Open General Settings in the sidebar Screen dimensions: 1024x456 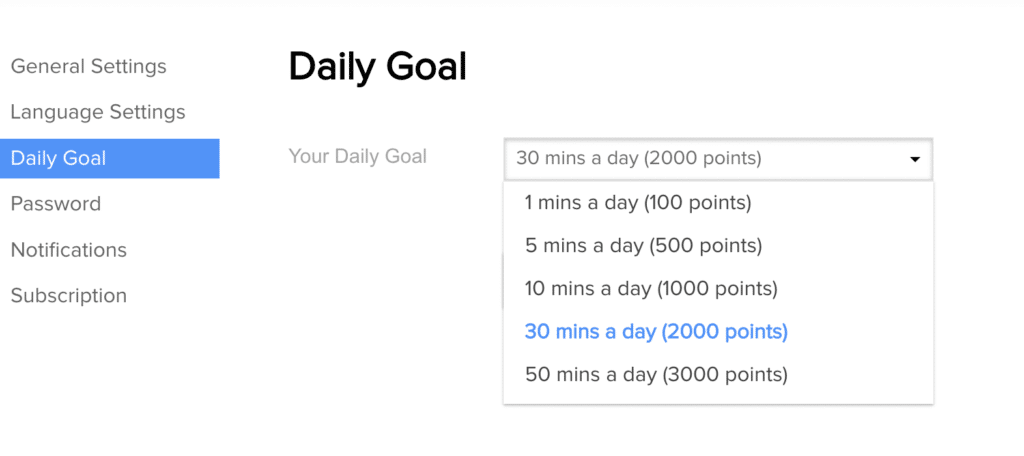[88, 67]
